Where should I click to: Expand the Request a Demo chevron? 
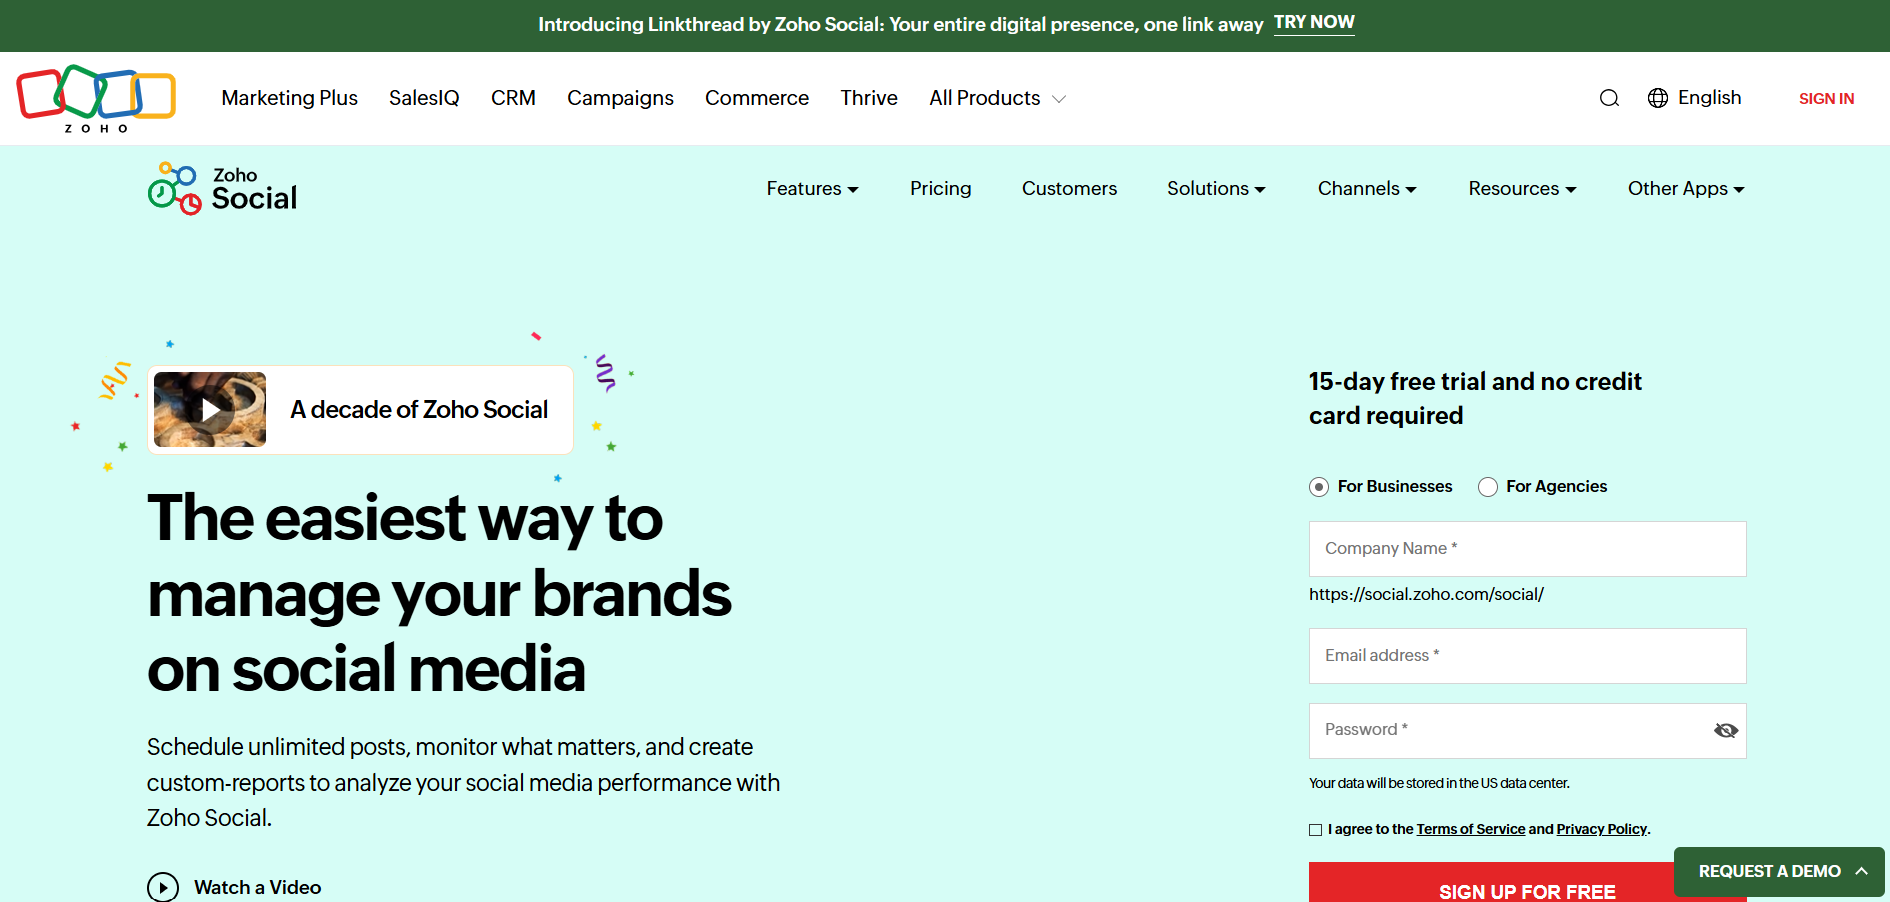1861,871
